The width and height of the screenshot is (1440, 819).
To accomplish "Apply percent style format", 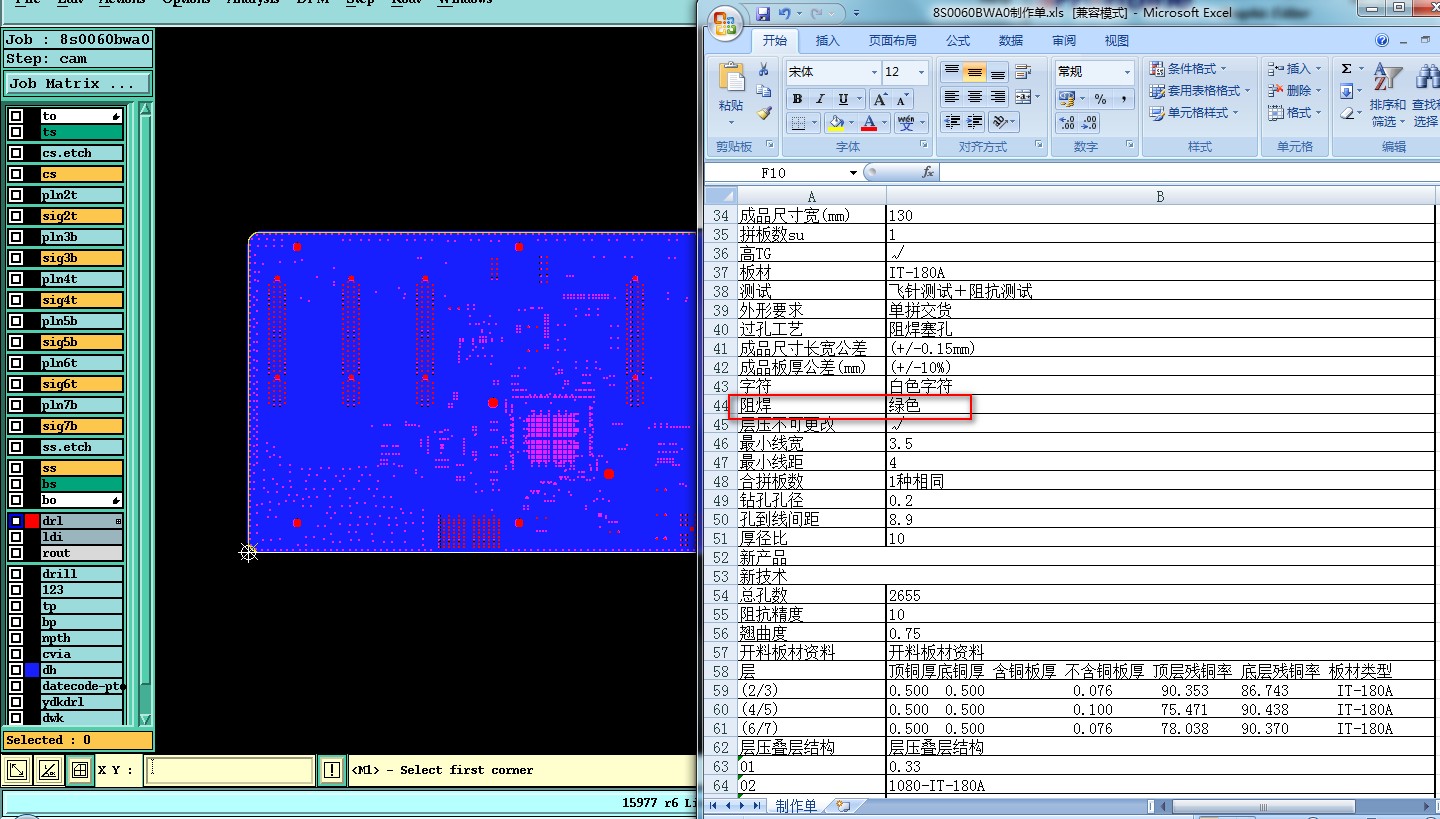I will pos(1100,99).
